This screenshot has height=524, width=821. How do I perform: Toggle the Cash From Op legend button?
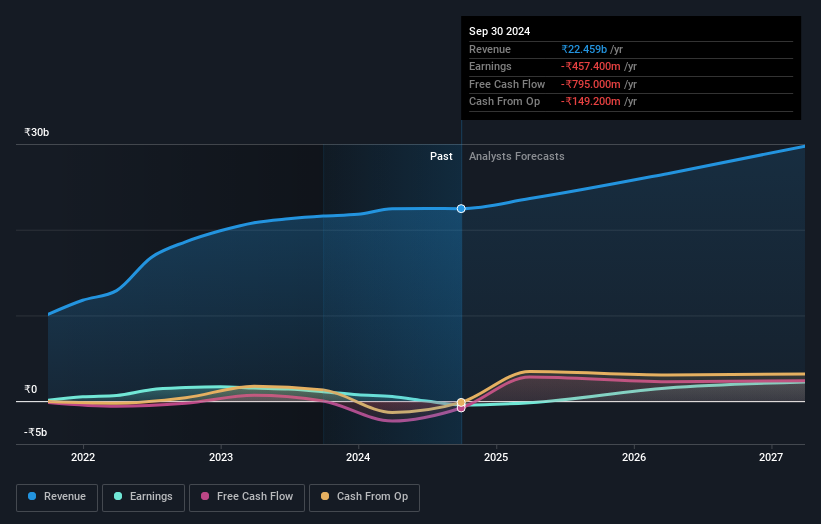coord(364,497)
